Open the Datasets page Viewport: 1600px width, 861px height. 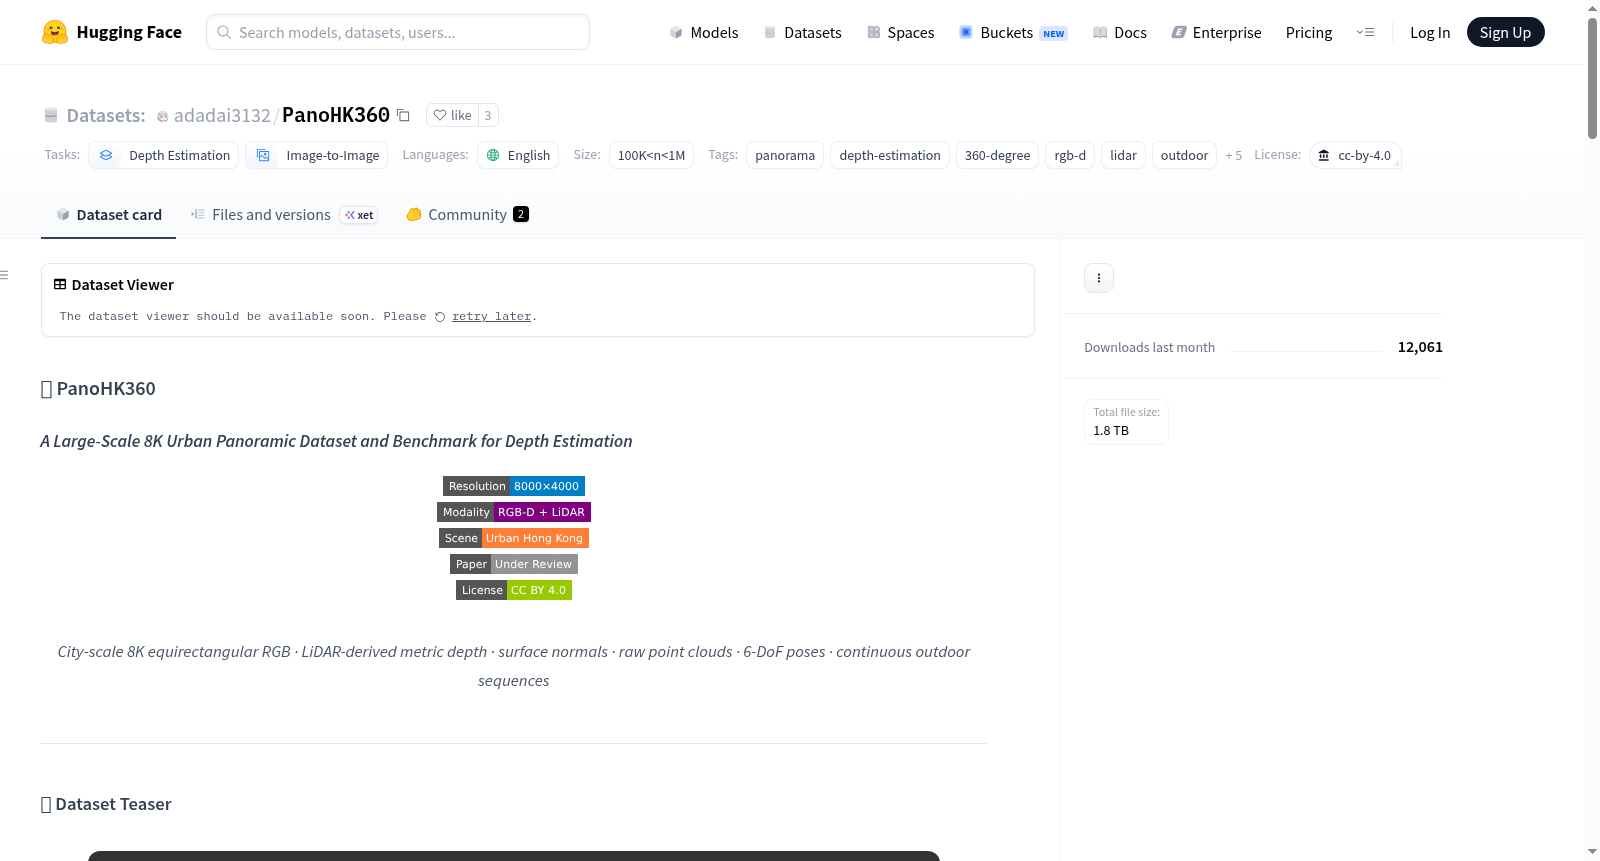[x=803, y=32]
